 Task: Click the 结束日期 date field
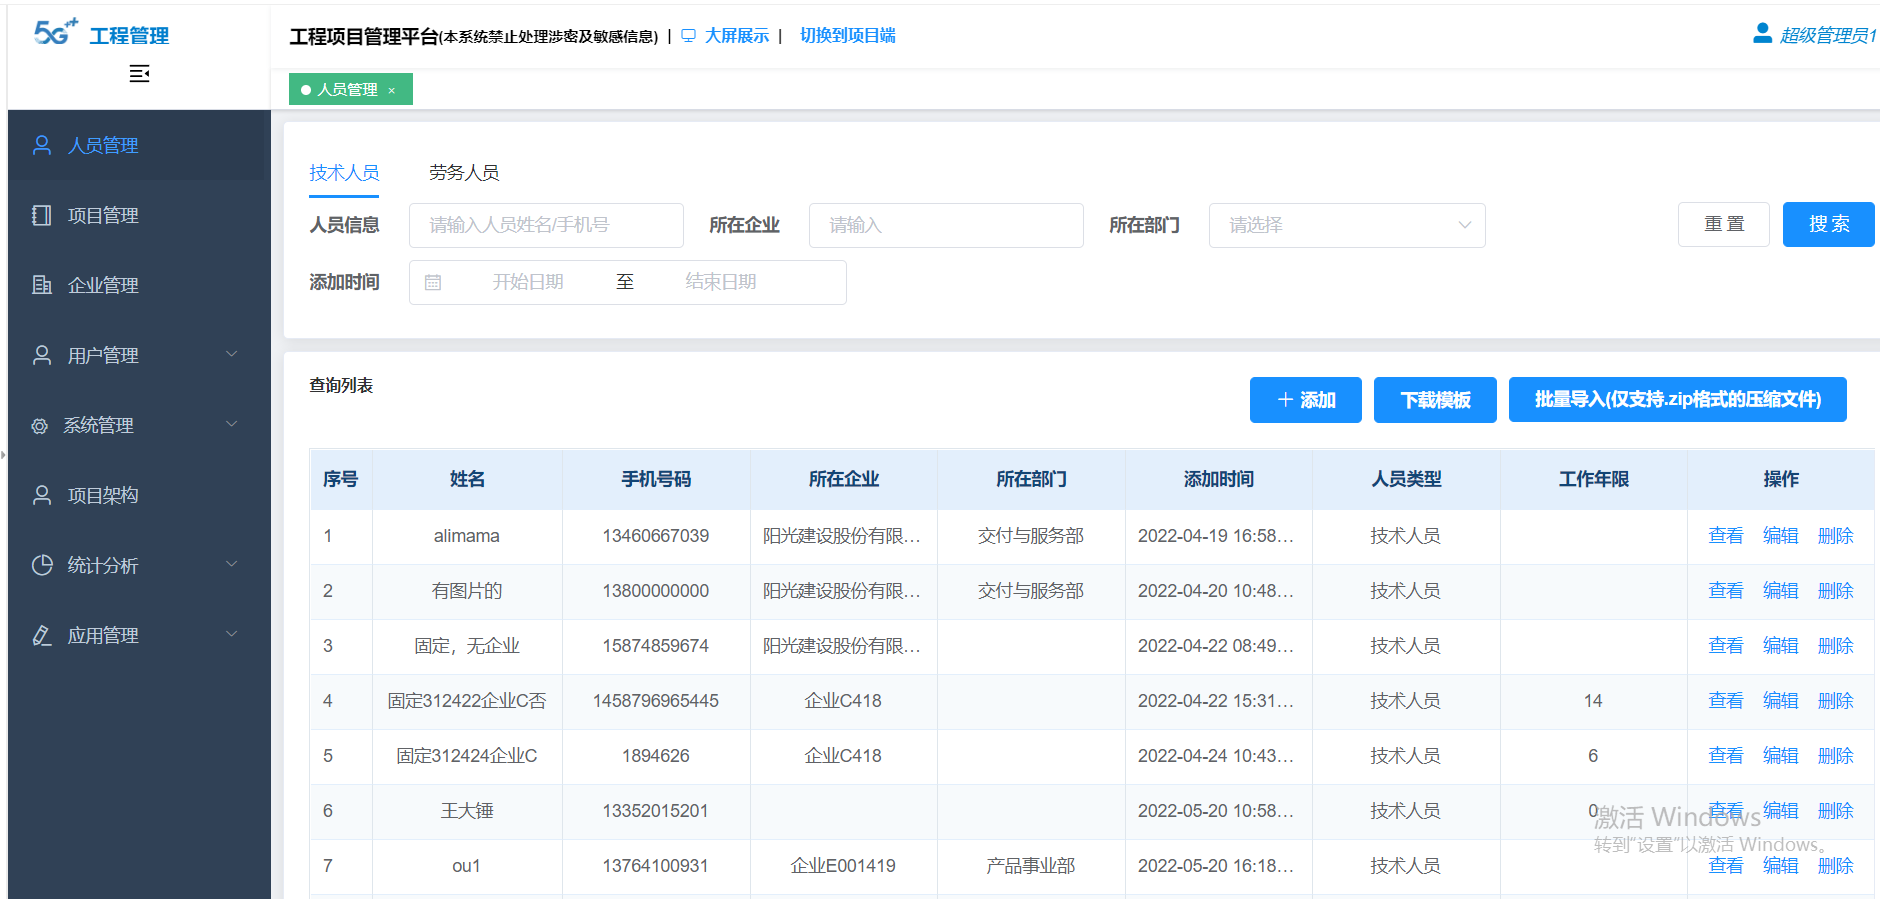(721, 283)
